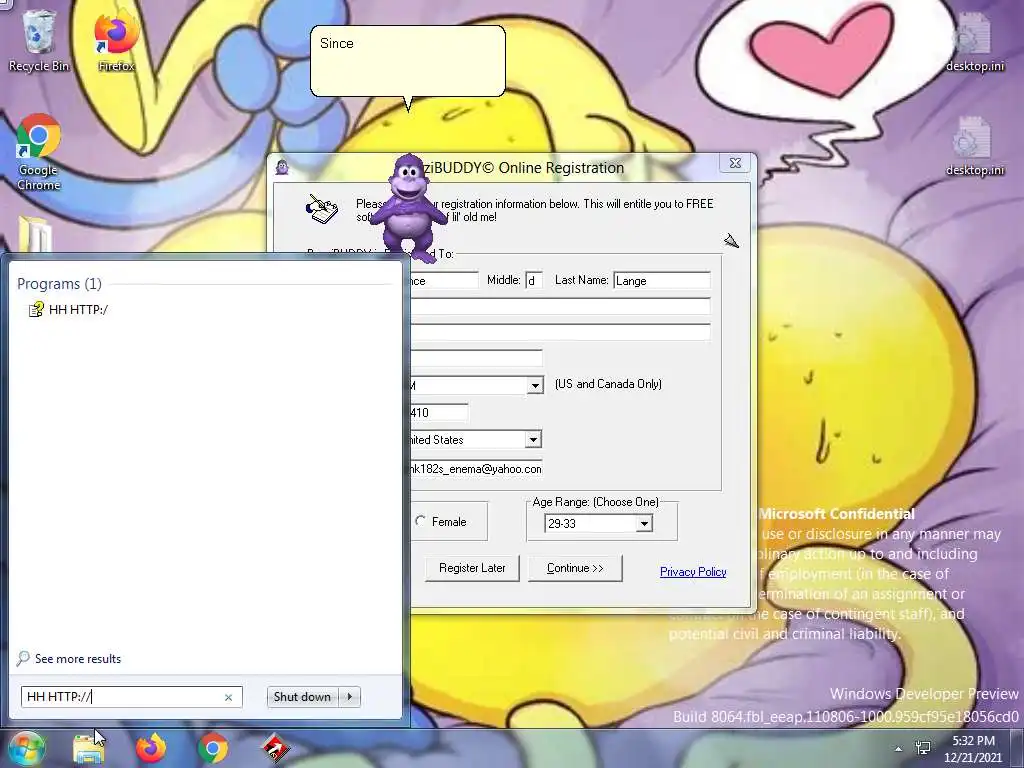Viewport: 1024px width, 768px height.
Task: Click the Programs (1) header
Action: pos(59,284)
